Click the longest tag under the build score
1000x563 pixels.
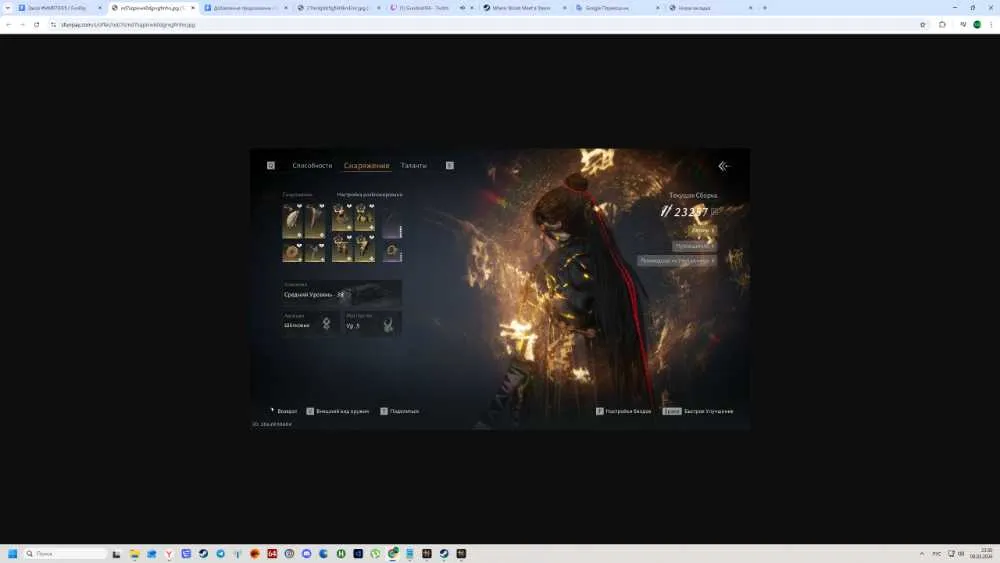coord(677,261)
